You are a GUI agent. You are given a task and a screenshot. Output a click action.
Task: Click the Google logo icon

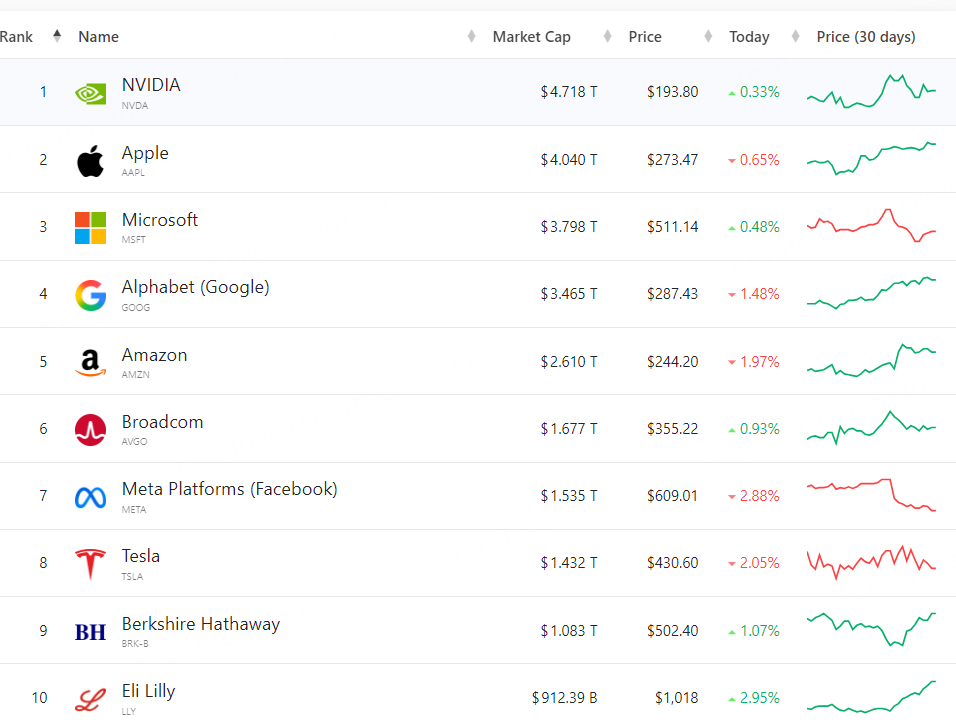click(x=90, y=295)
